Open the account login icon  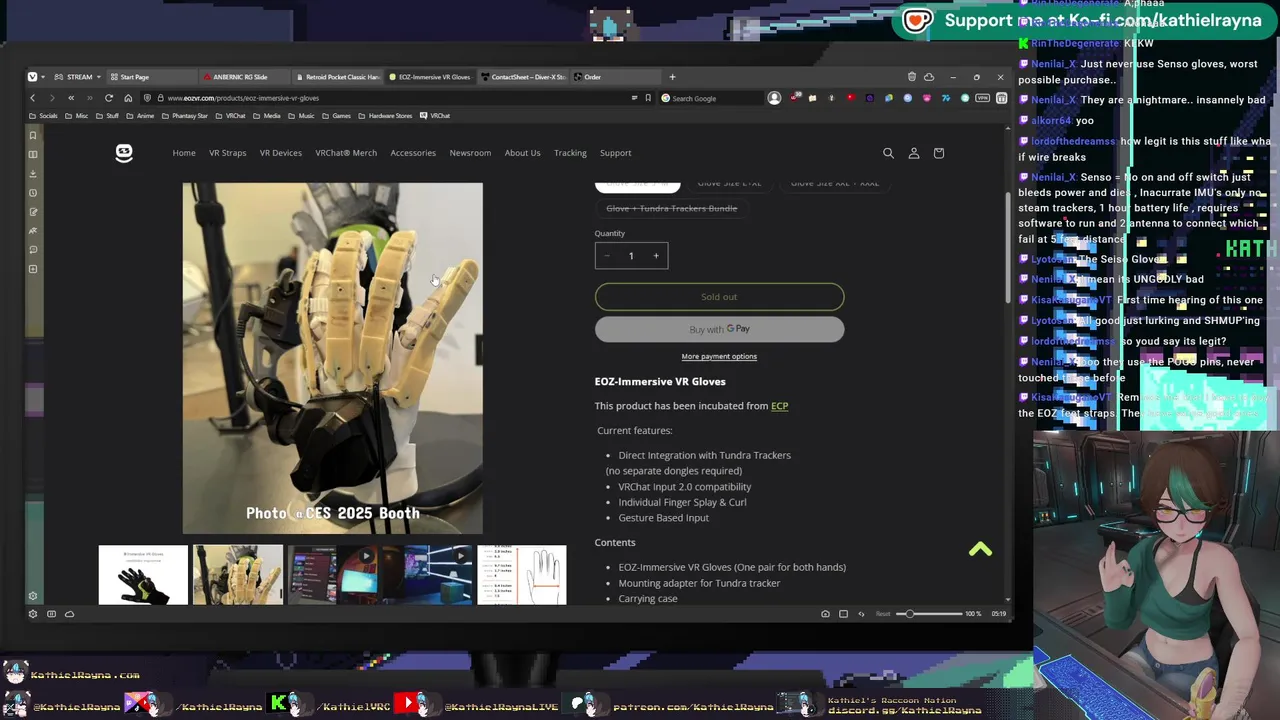pyautogui.click(x=913, y=153)
